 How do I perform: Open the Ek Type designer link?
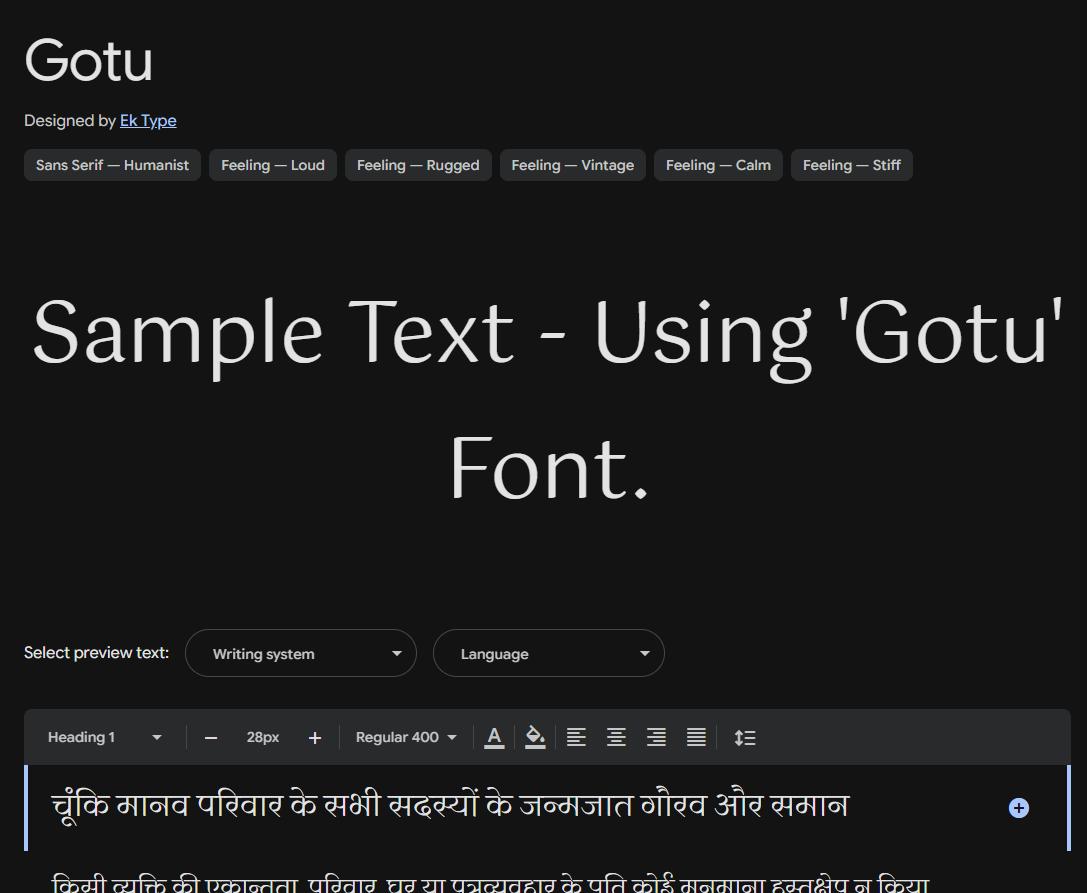(x=148, y=121)
